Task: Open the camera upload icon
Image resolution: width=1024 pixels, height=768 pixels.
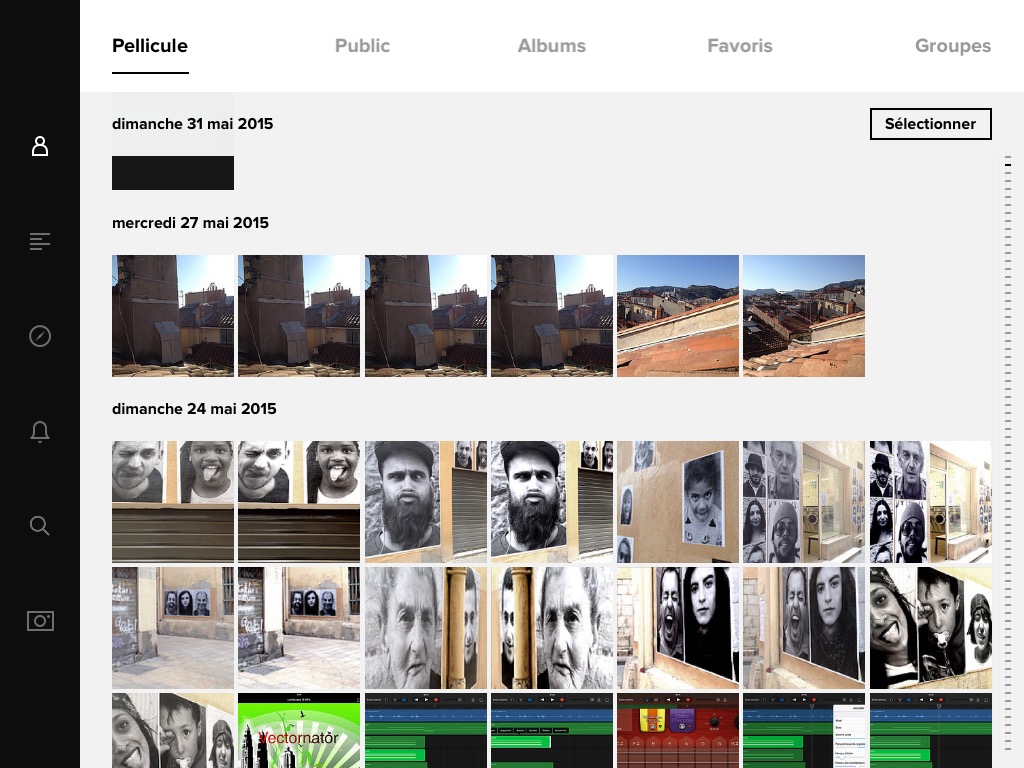Action: (40, 620)
